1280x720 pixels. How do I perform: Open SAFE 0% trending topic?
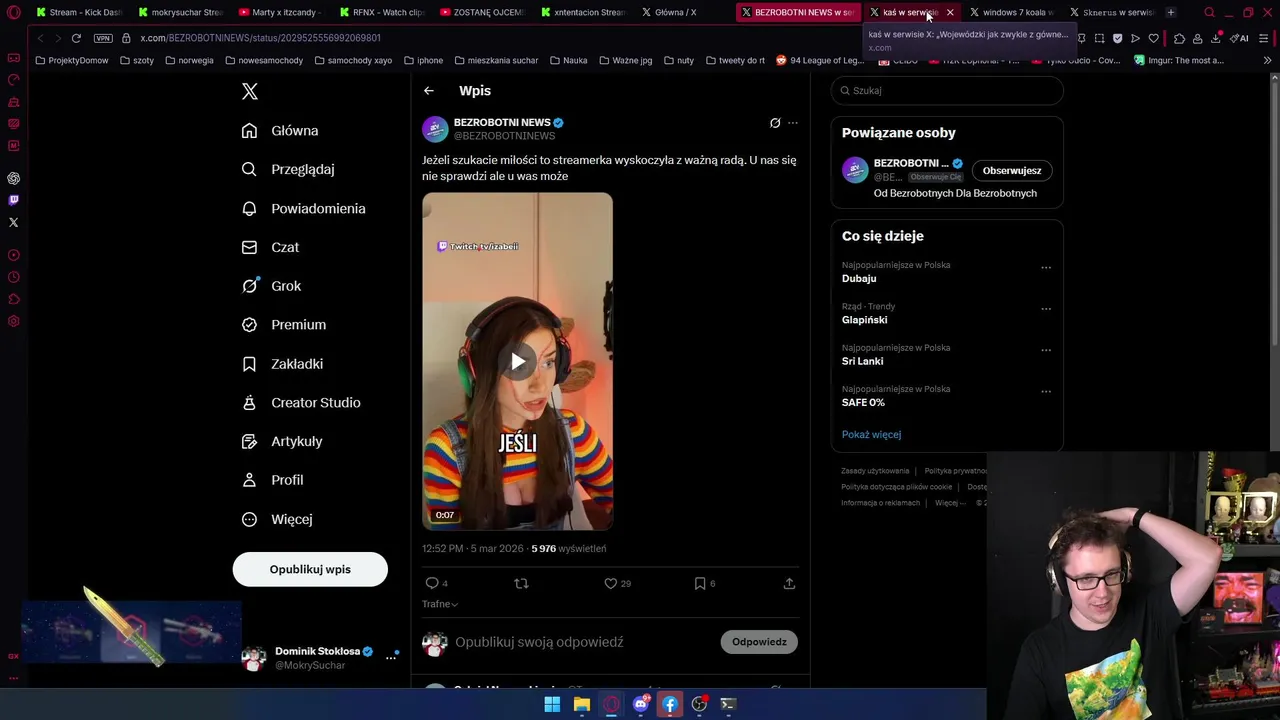pos(863,403)
